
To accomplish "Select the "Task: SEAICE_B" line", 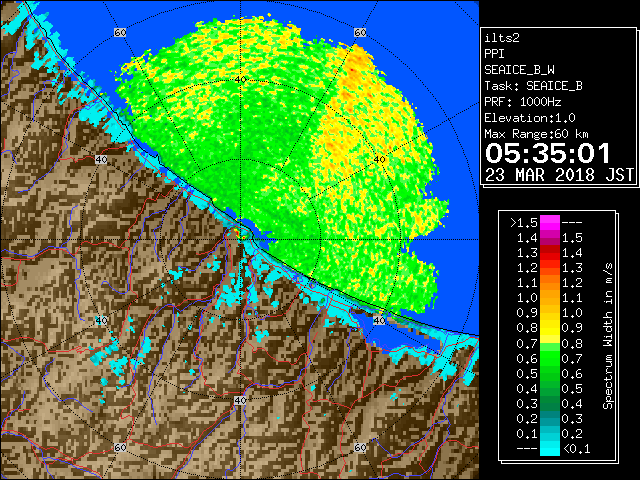I will pyautogui.click(x=533, y=86).
